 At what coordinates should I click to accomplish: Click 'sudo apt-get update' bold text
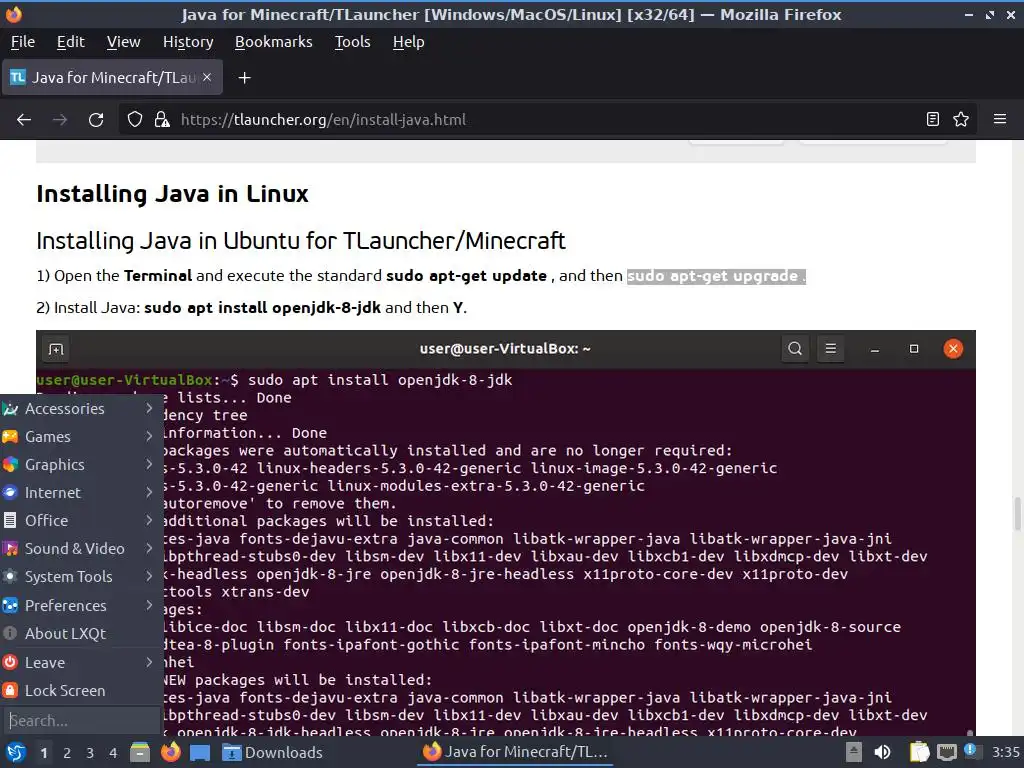tap(466, 276)
